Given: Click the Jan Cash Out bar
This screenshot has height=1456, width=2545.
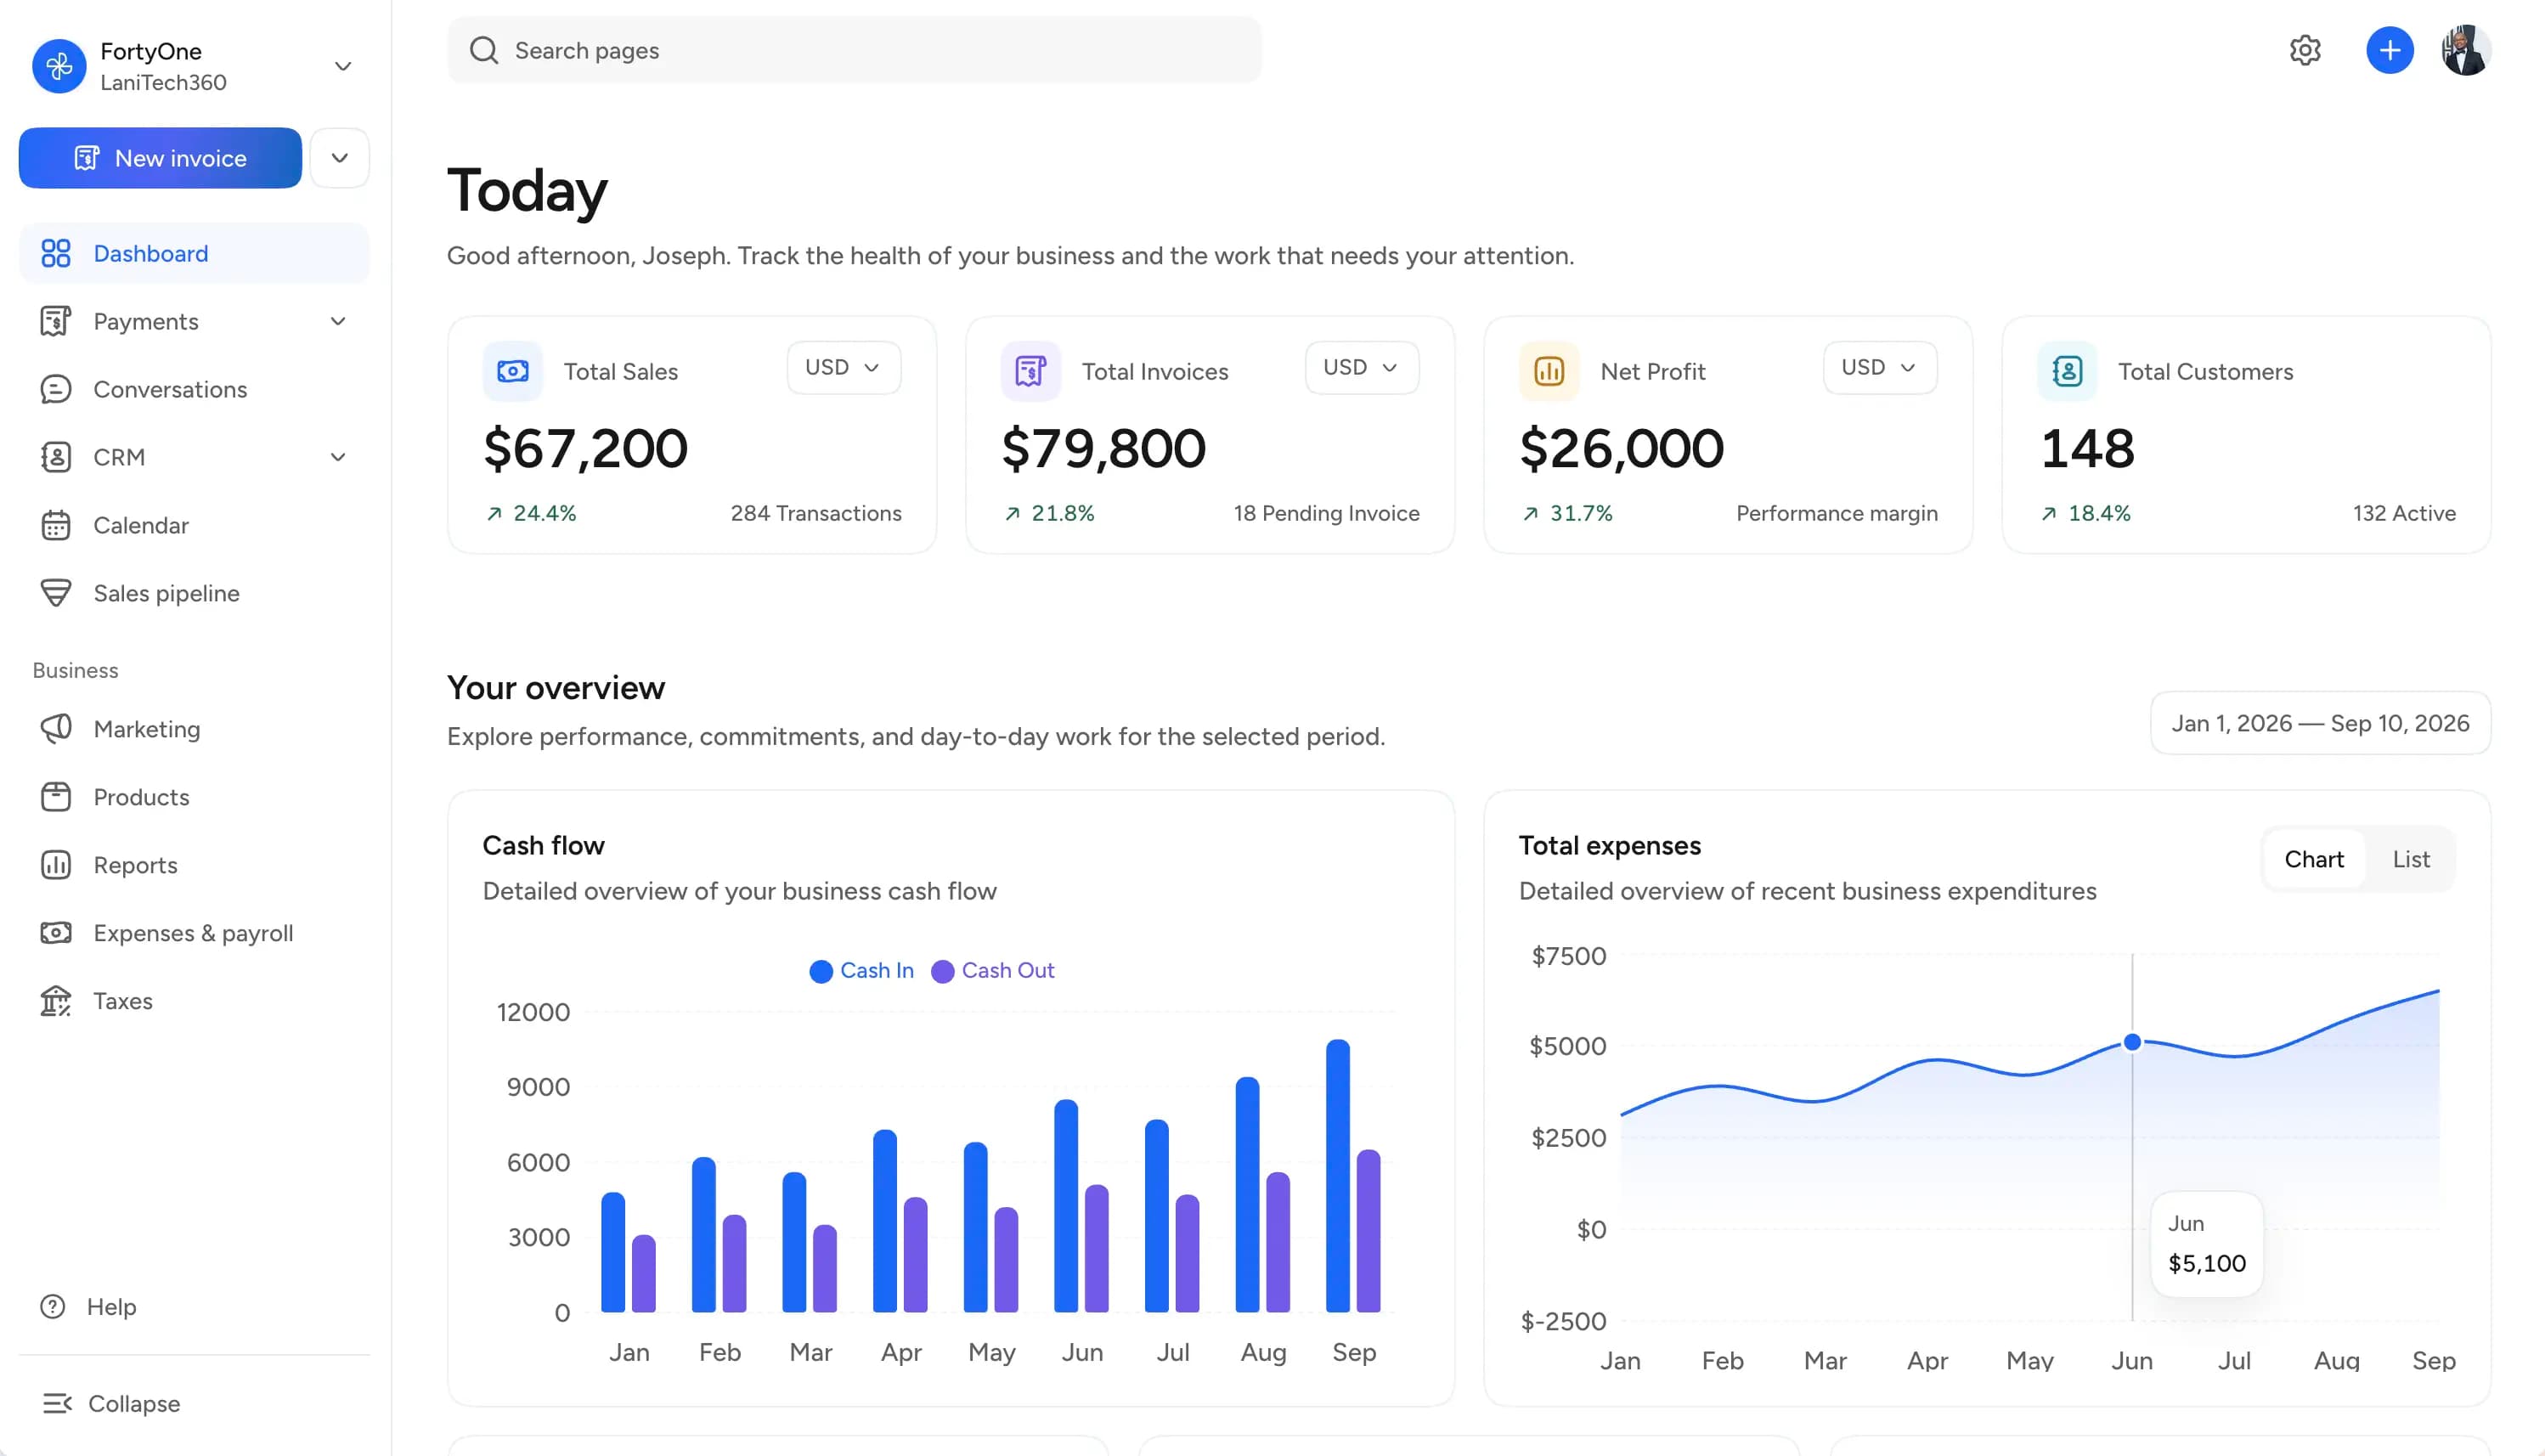Looking at the screenshot, I should coord(644,1274).
